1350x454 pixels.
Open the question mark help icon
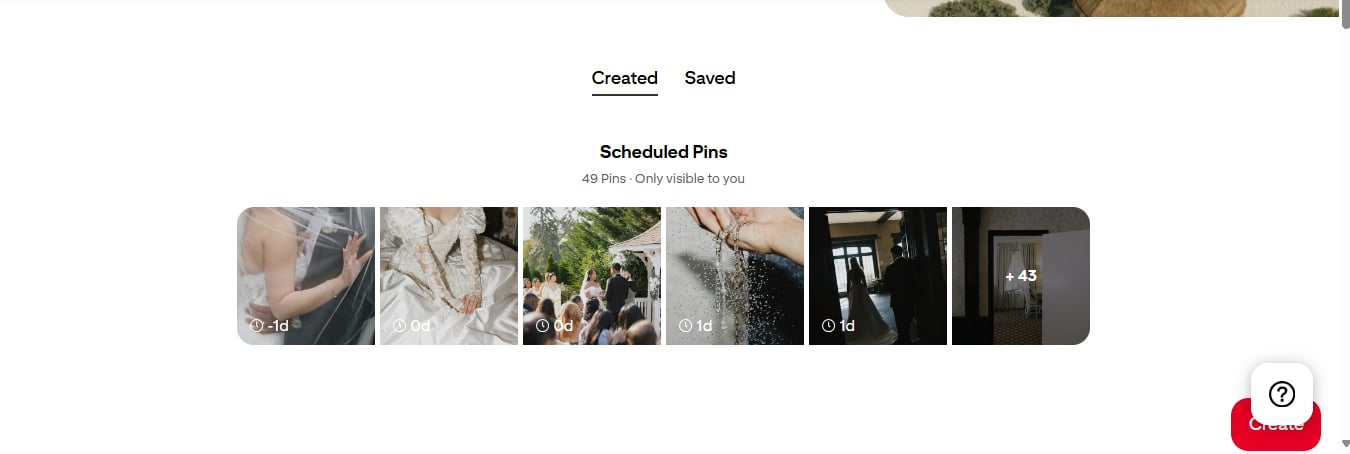point(1281,393)
